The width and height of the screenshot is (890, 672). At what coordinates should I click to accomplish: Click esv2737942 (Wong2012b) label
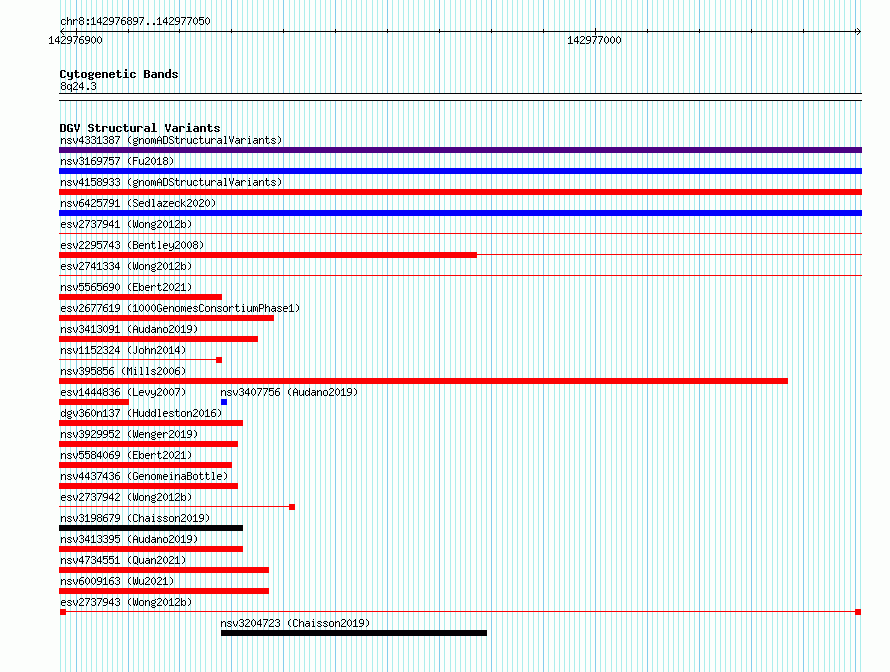pyautogui.click(x=126, y=497)
